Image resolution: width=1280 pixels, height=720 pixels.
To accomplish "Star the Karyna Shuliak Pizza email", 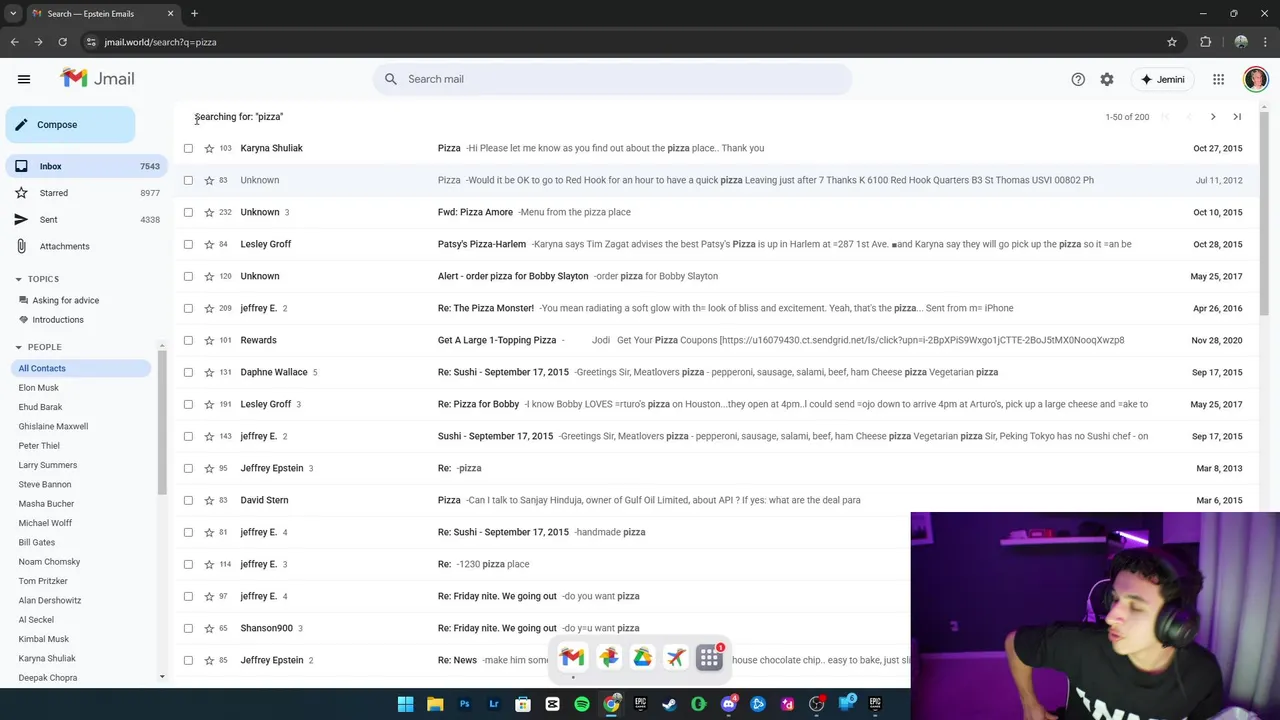I will point(209,148).
